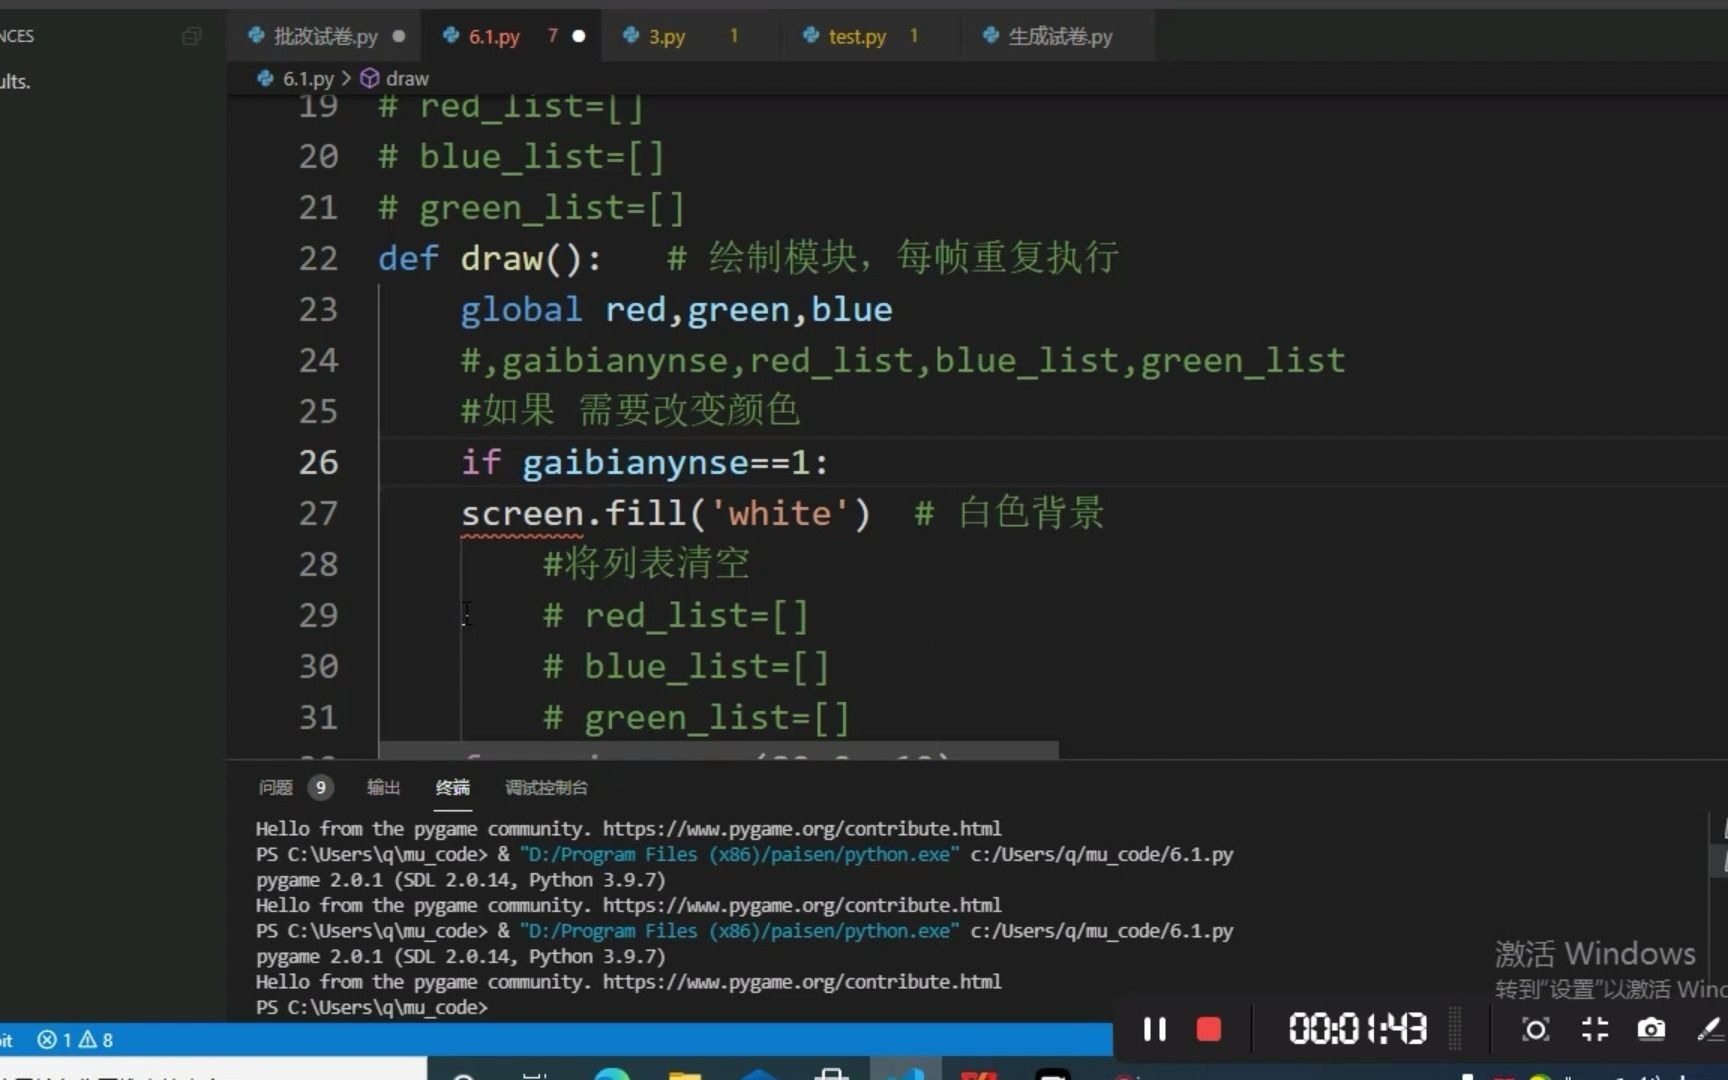Image resolution: width=1728 pixels, height=1080 pixels.
Task: Open File Explorer from the taskbar
Action: pyautogui.click(x=685, y=1072)
